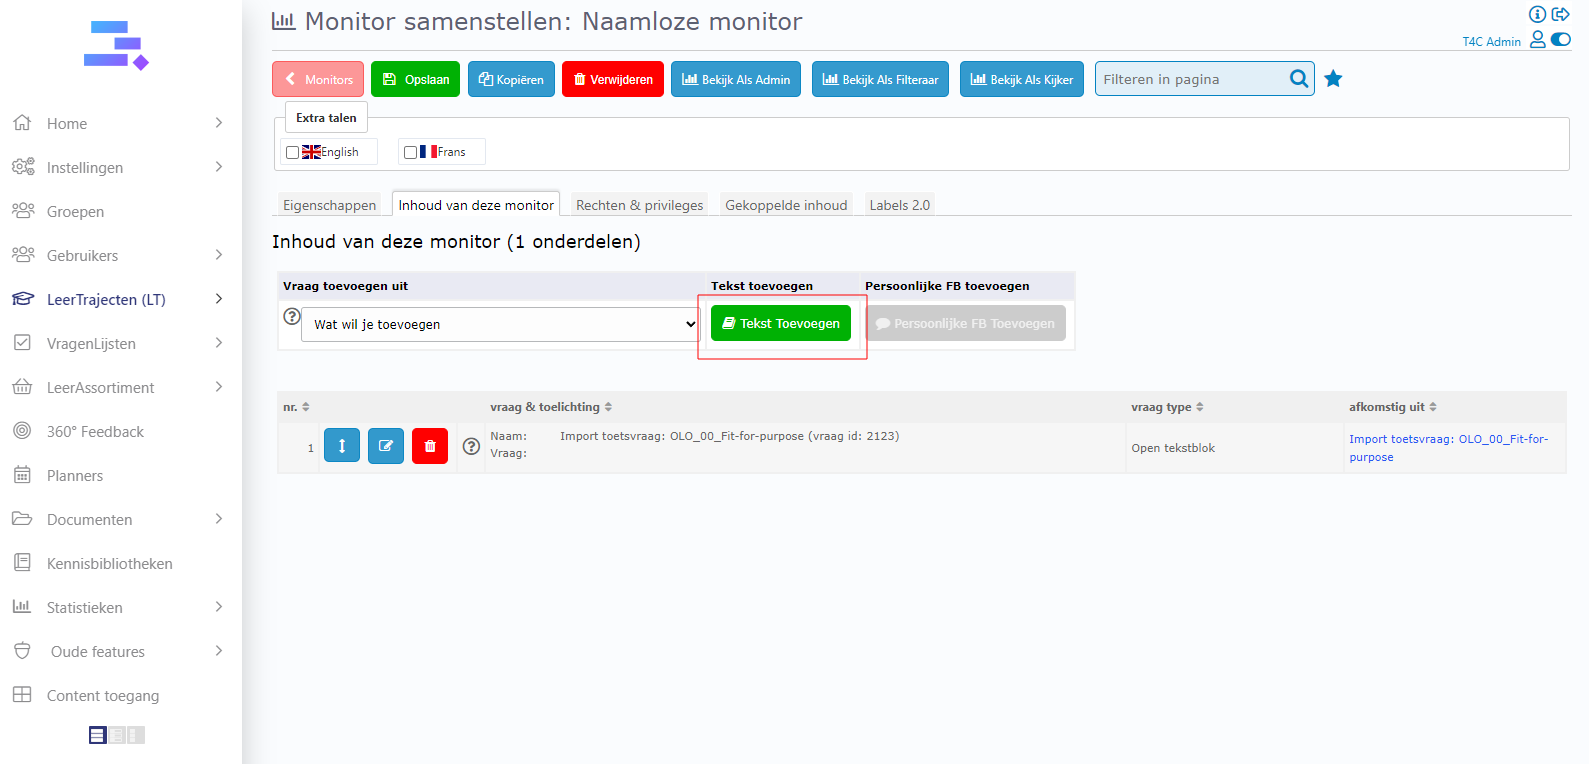
Task: Toggle the switch next to the user icon
Action: (1560, 40)
